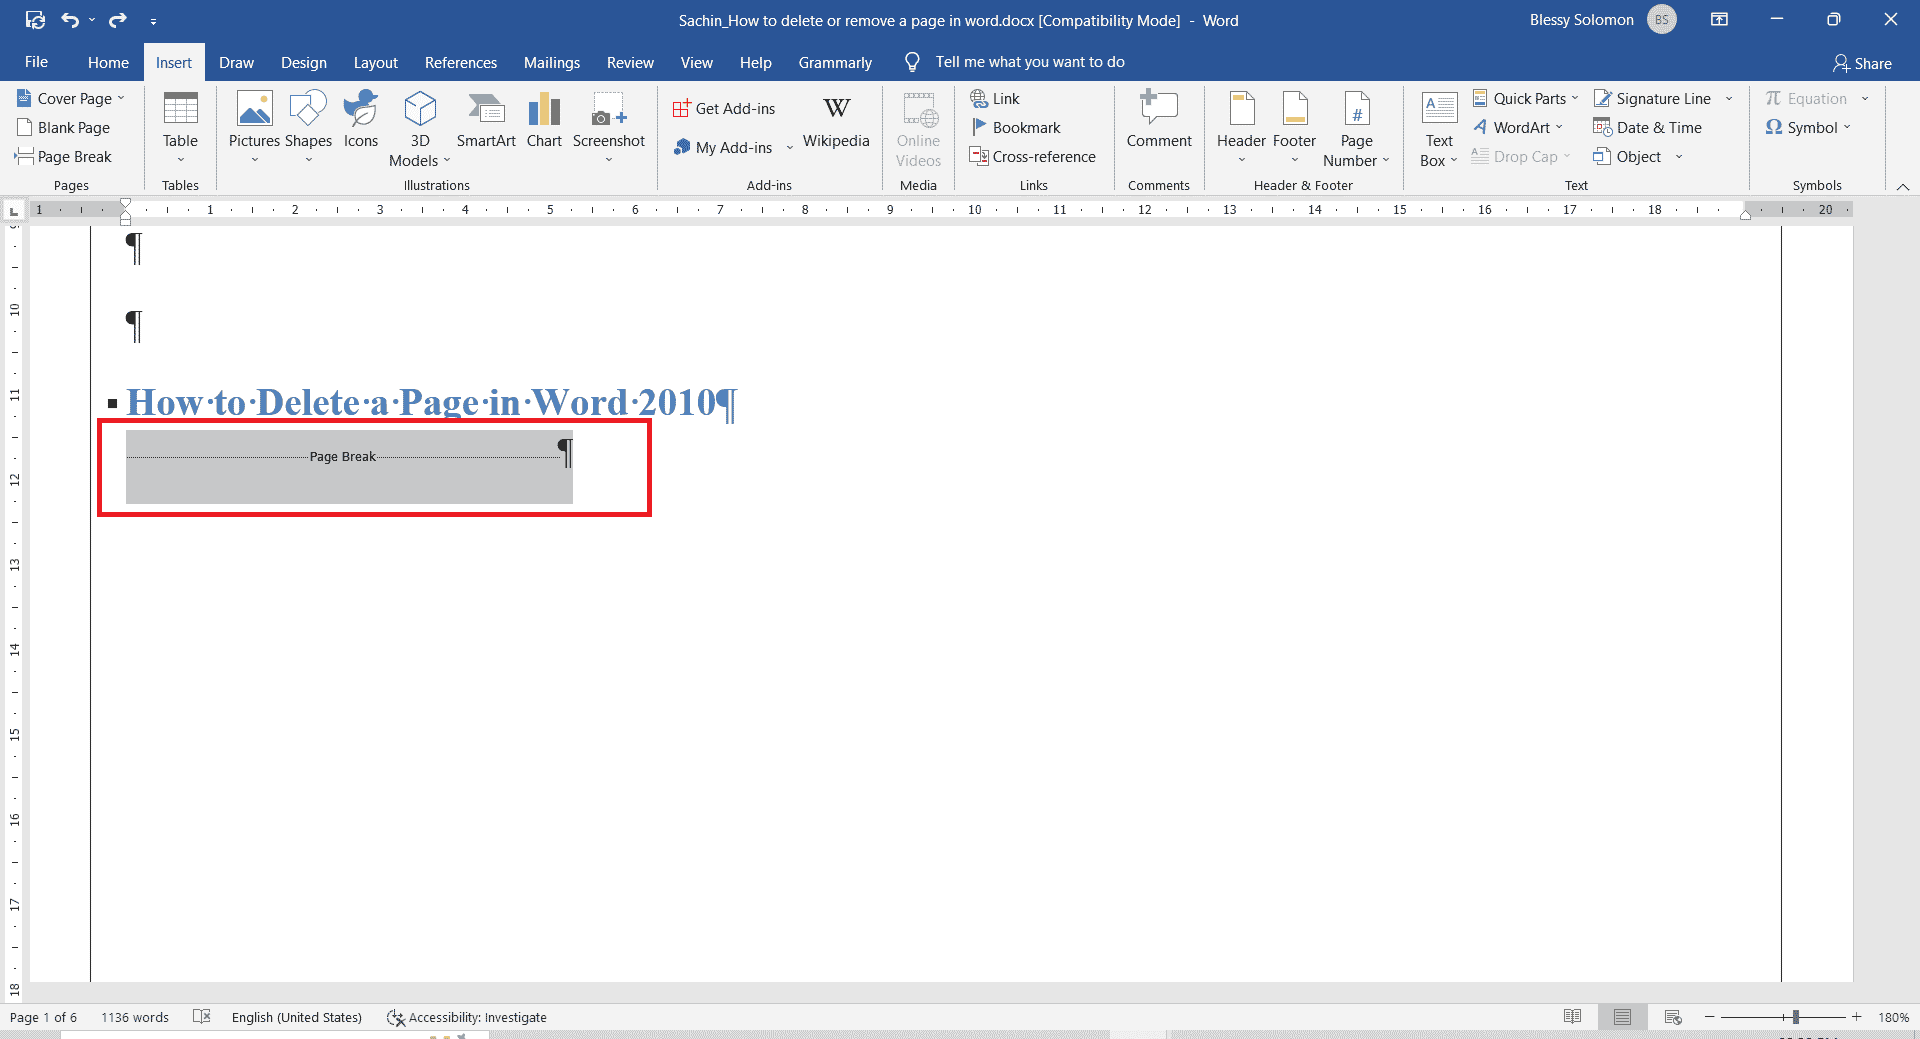
Task: Open the Wikipedia add-in
Action: [x=836, y=122]
